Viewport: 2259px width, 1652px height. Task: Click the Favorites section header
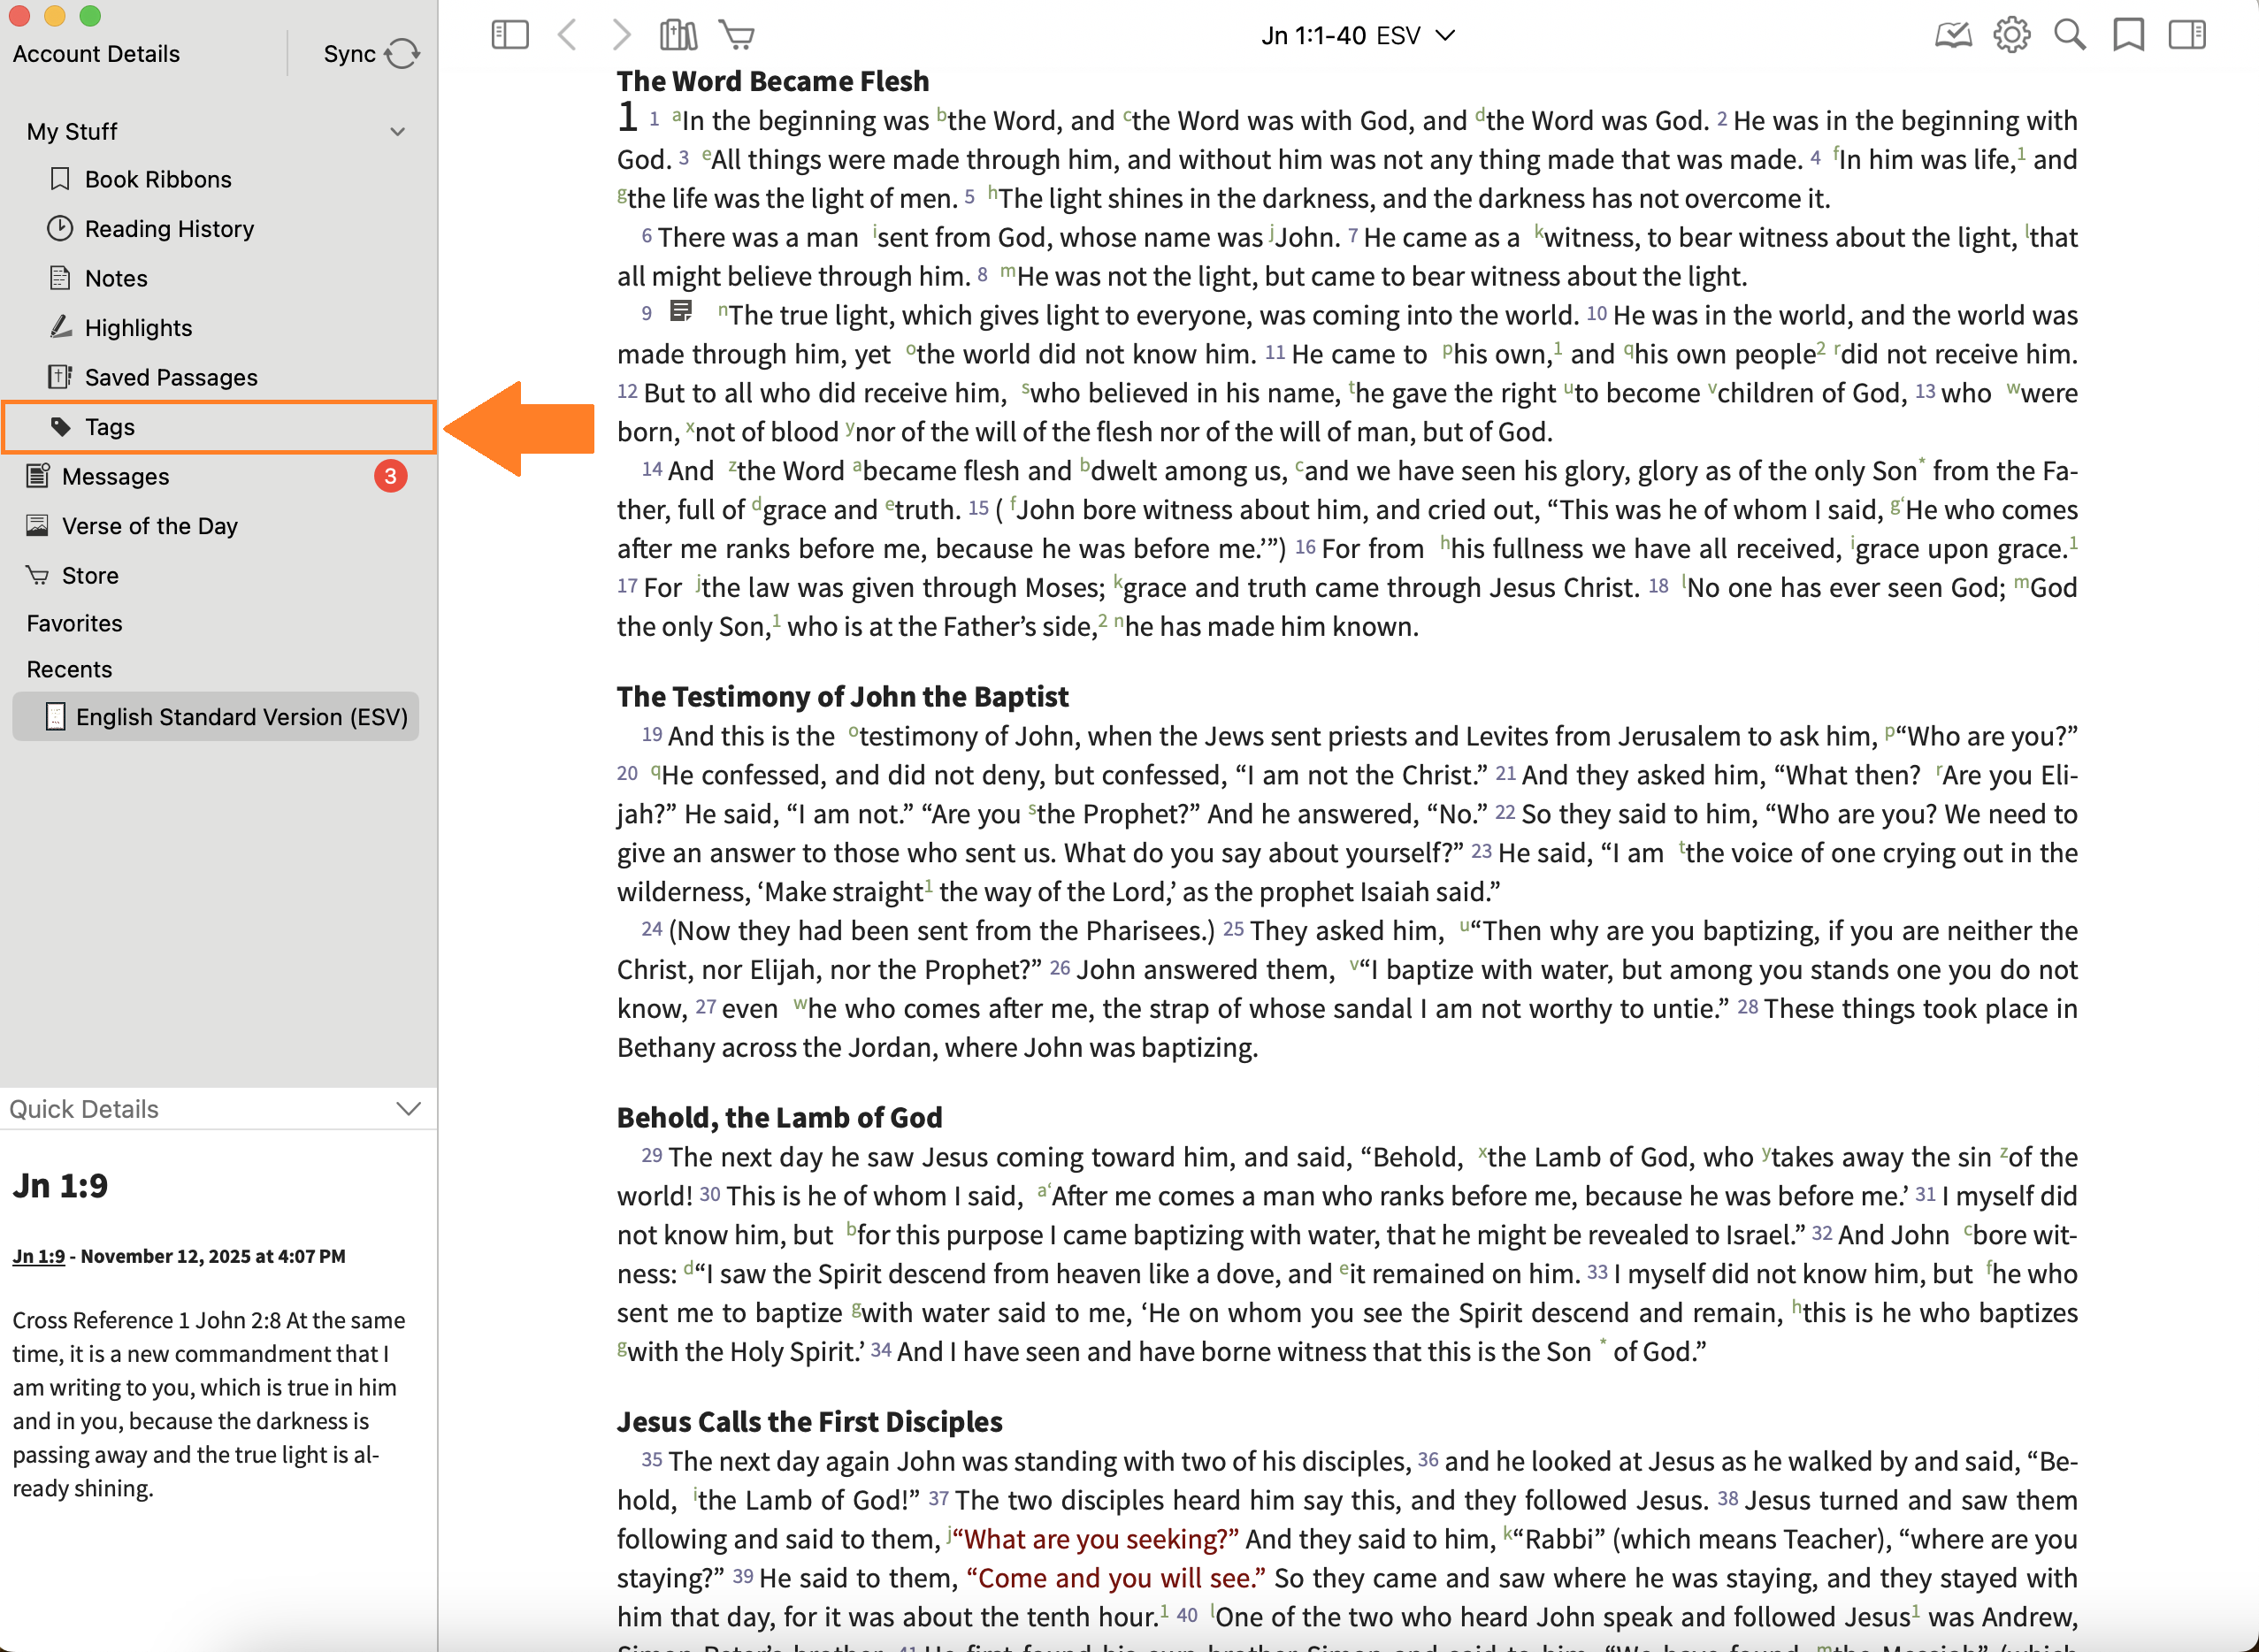74,623
